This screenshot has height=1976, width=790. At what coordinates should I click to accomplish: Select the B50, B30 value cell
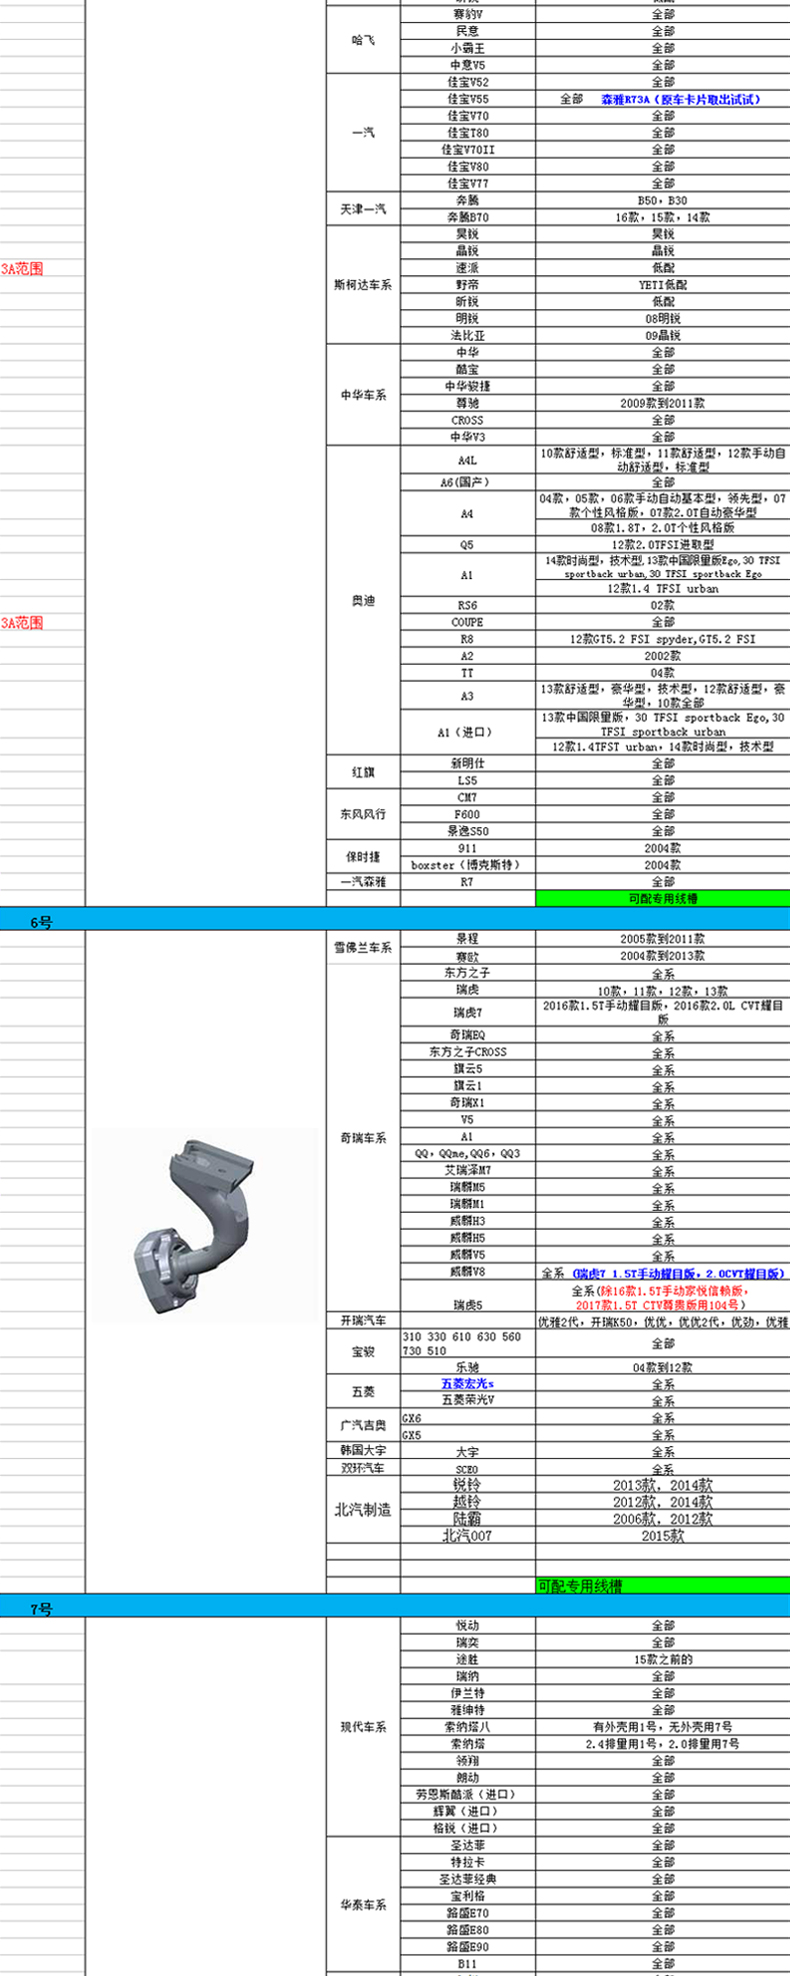click(x=663, y=200)
